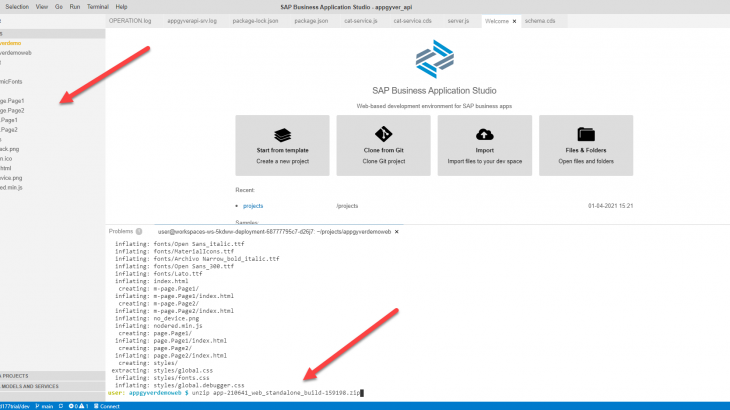
Task: Click terminal line inflating: no_device.png
Action: point(157,318)
